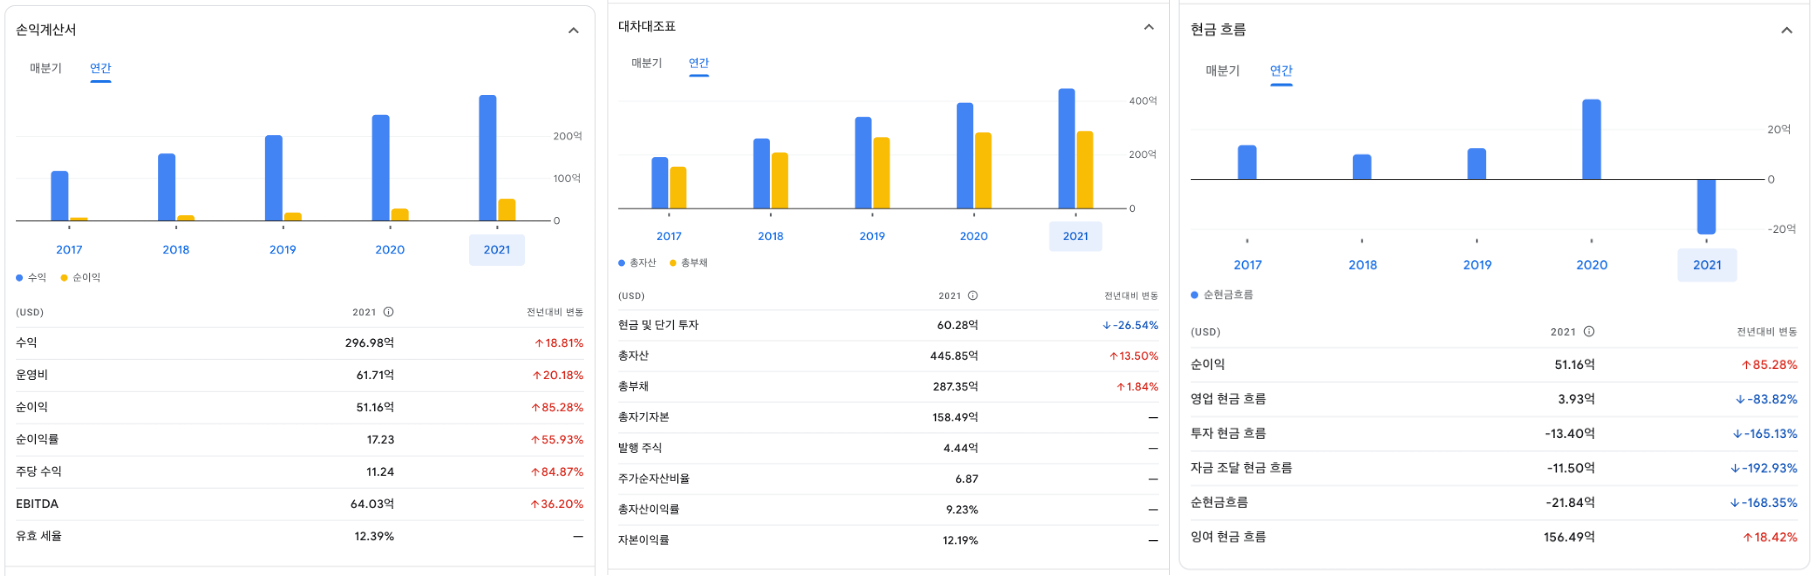Click the 투자 현금 흐름 row label
The width and height of the screenshot is (1816, 576).
[1228, 433]
